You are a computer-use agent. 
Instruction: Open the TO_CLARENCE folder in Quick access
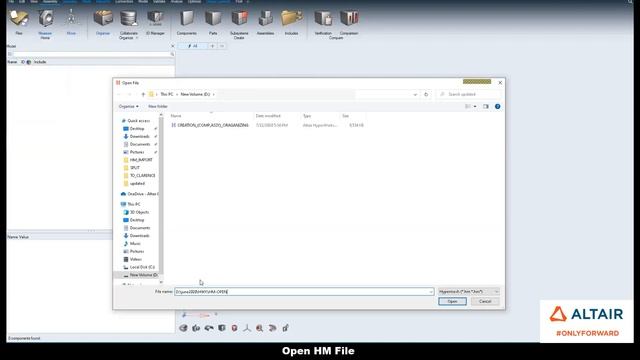point(142,176)
